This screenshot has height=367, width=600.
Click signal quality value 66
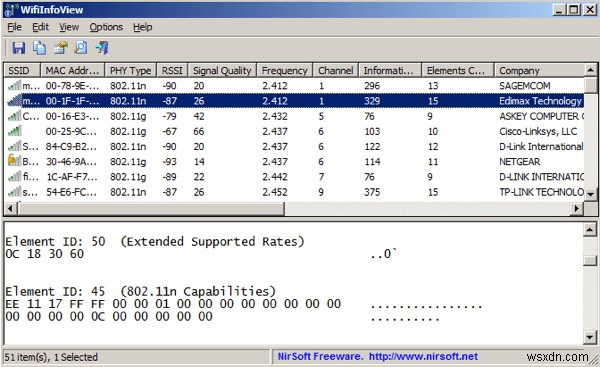coord(199,131)
